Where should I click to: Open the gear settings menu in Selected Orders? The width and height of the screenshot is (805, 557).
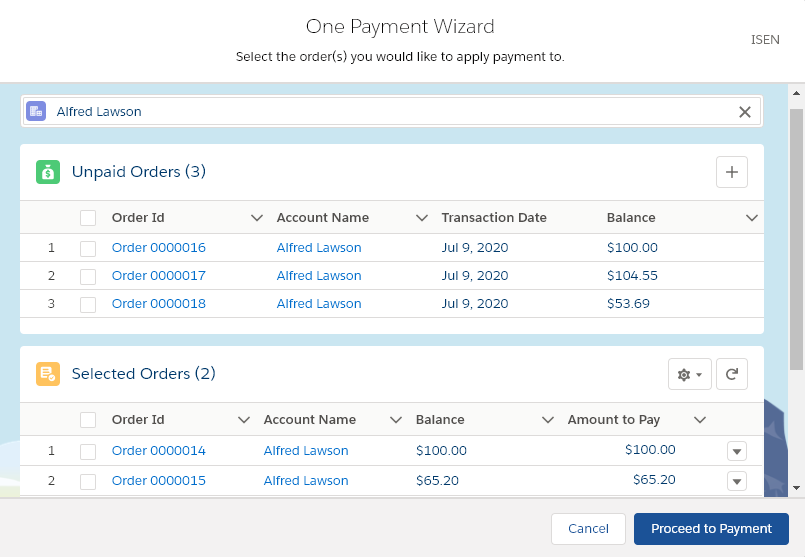pos(689,374)
